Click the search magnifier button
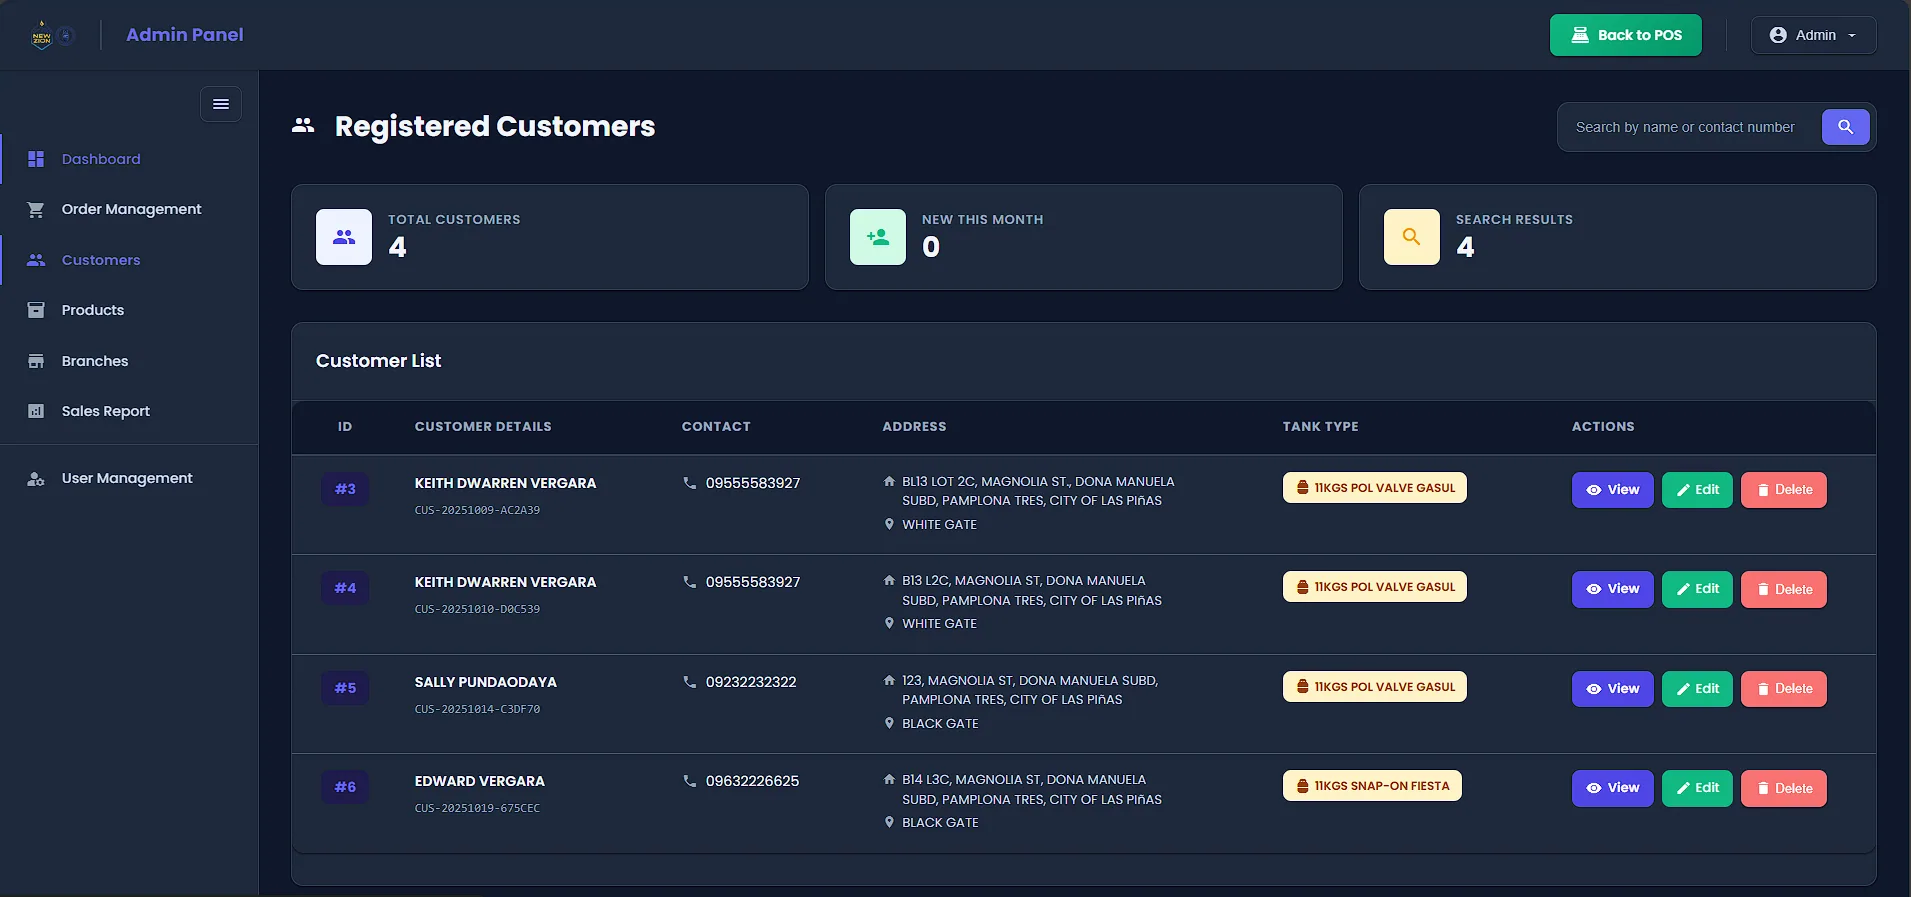 click(1845, 127)
